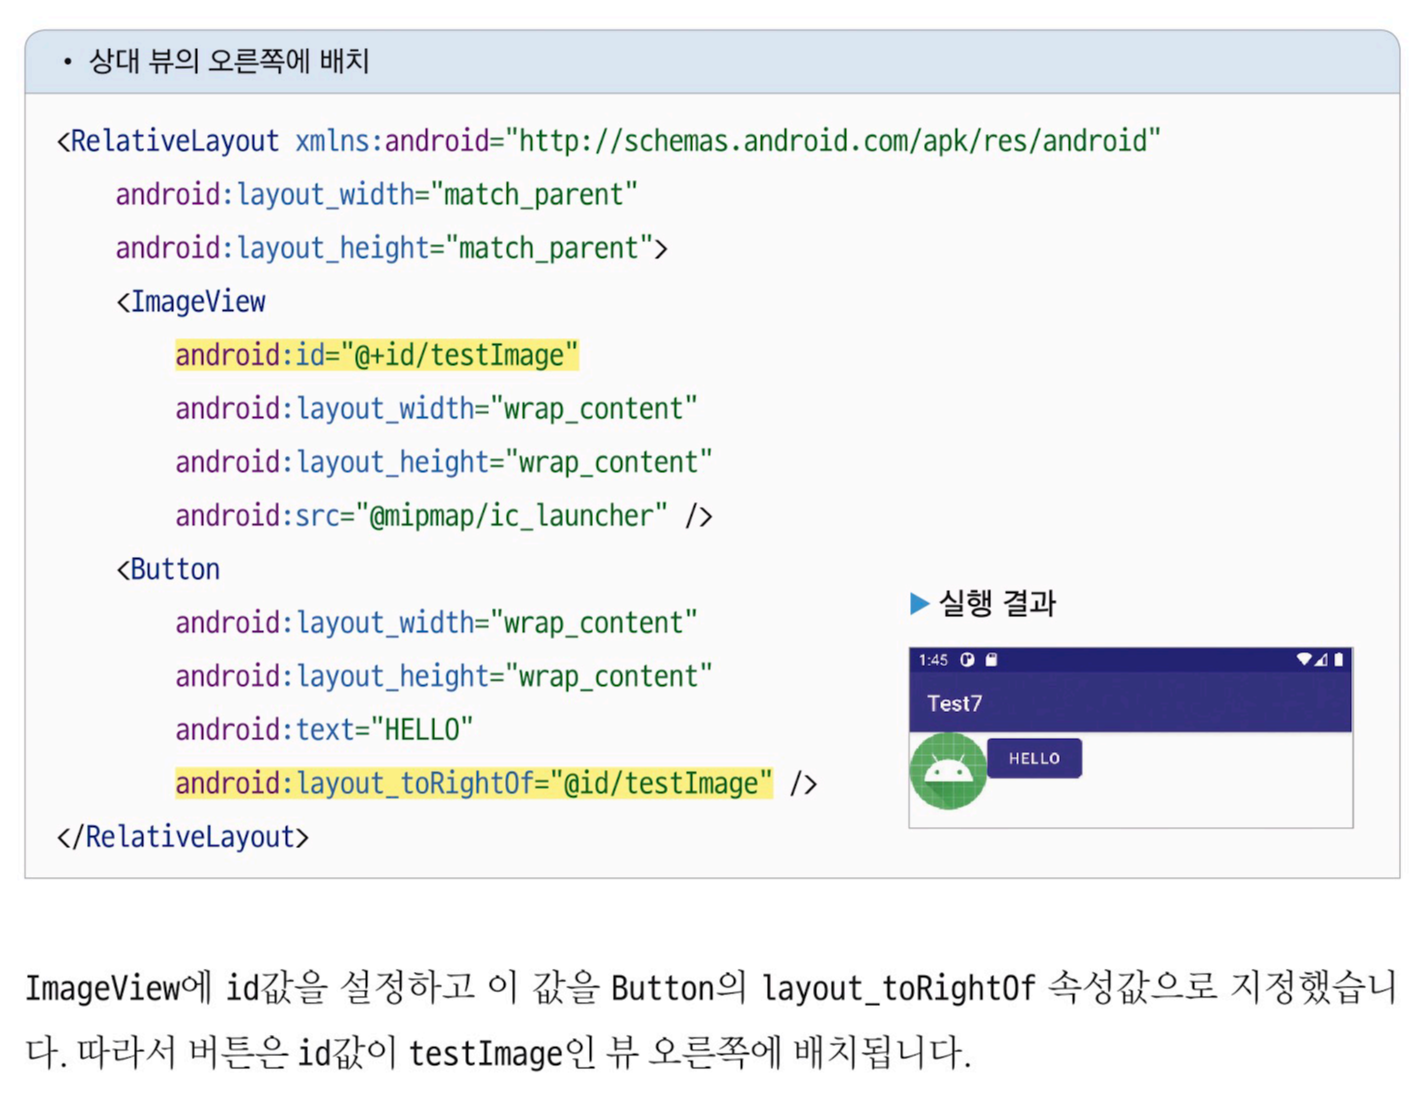Click the paragraph line starting ImageView에 id값을

pos(710,988)
